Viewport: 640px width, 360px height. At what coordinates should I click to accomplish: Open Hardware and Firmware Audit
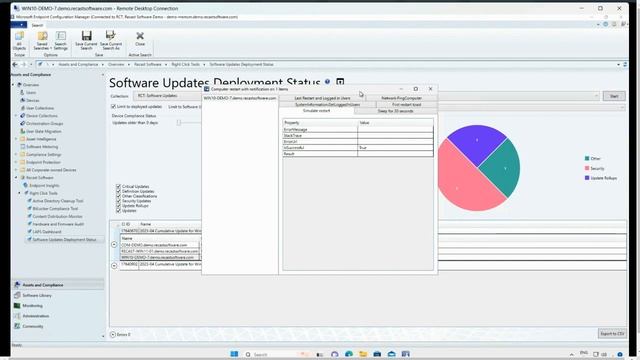tap(58, 224)
